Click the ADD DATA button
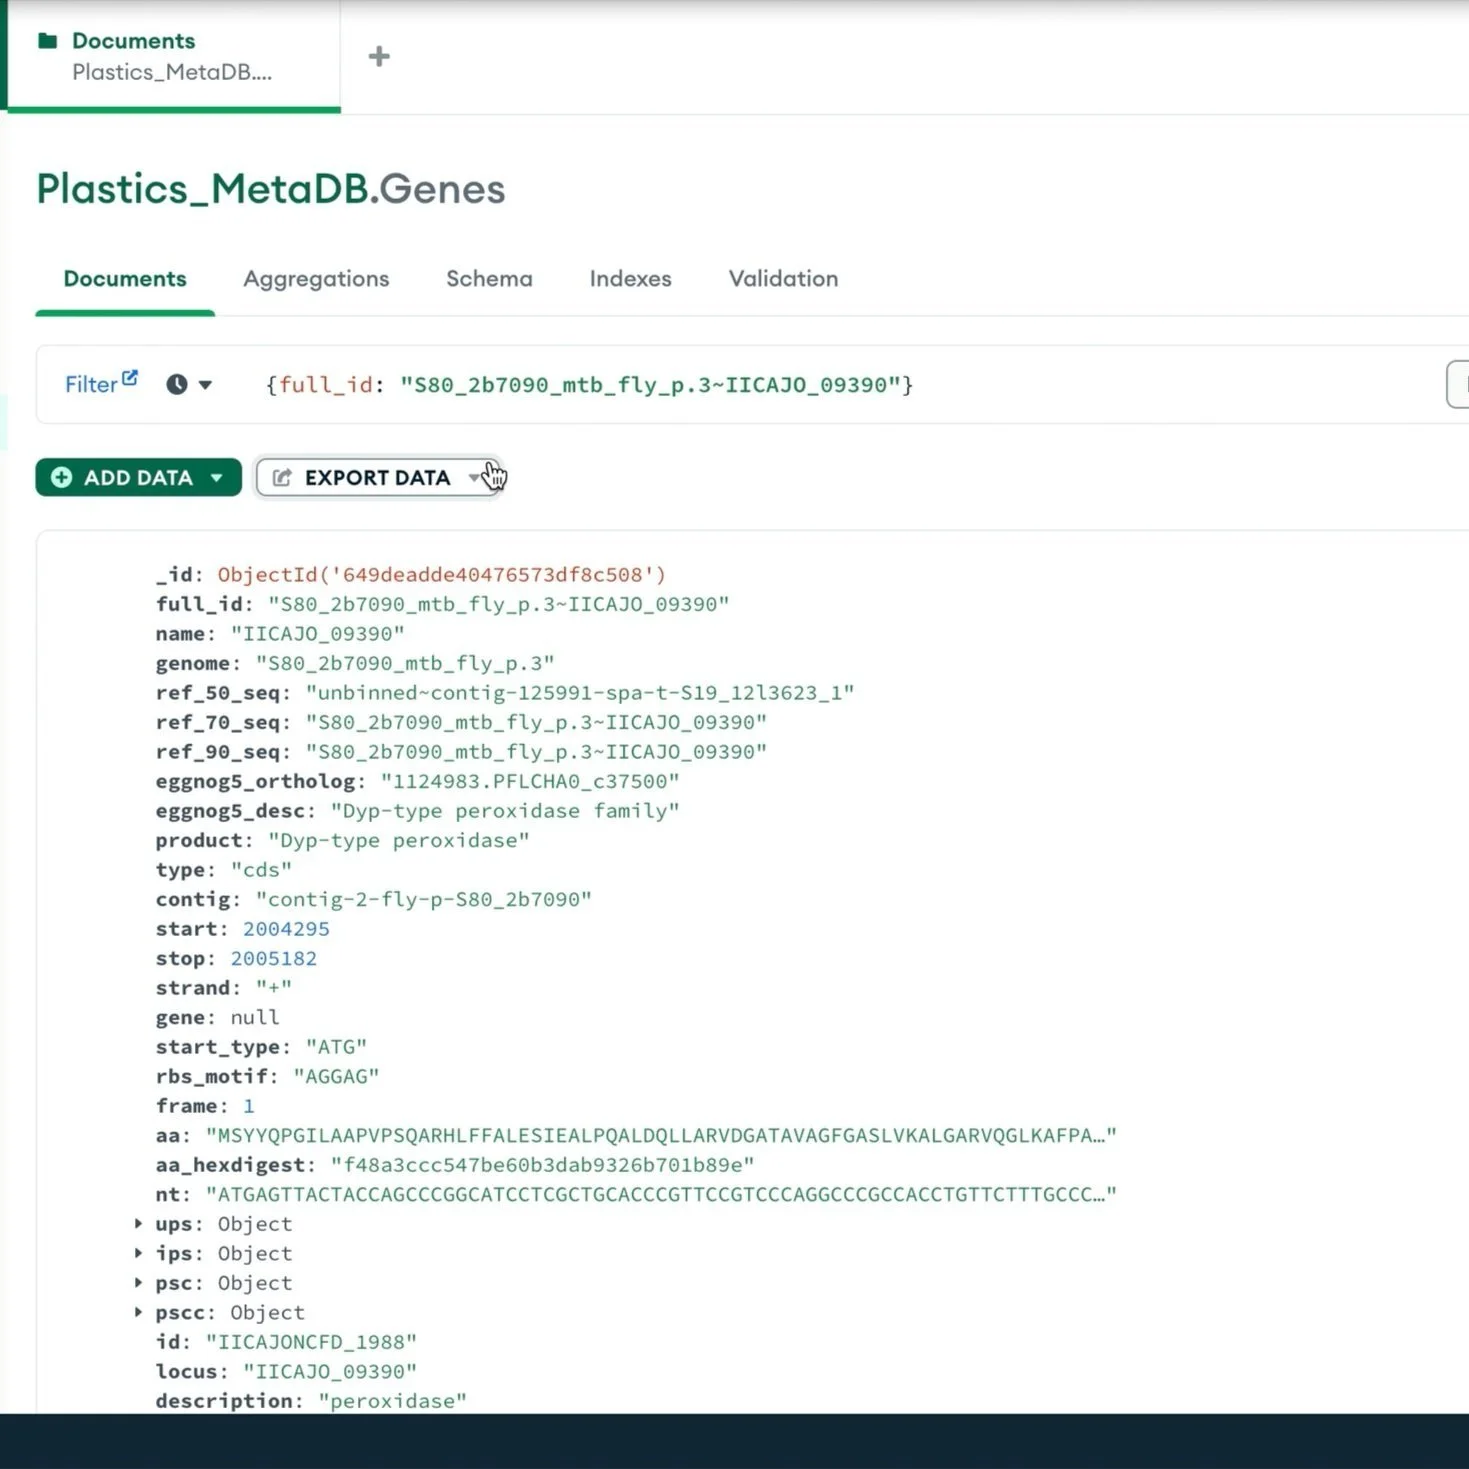 click(x=138, y=477)
